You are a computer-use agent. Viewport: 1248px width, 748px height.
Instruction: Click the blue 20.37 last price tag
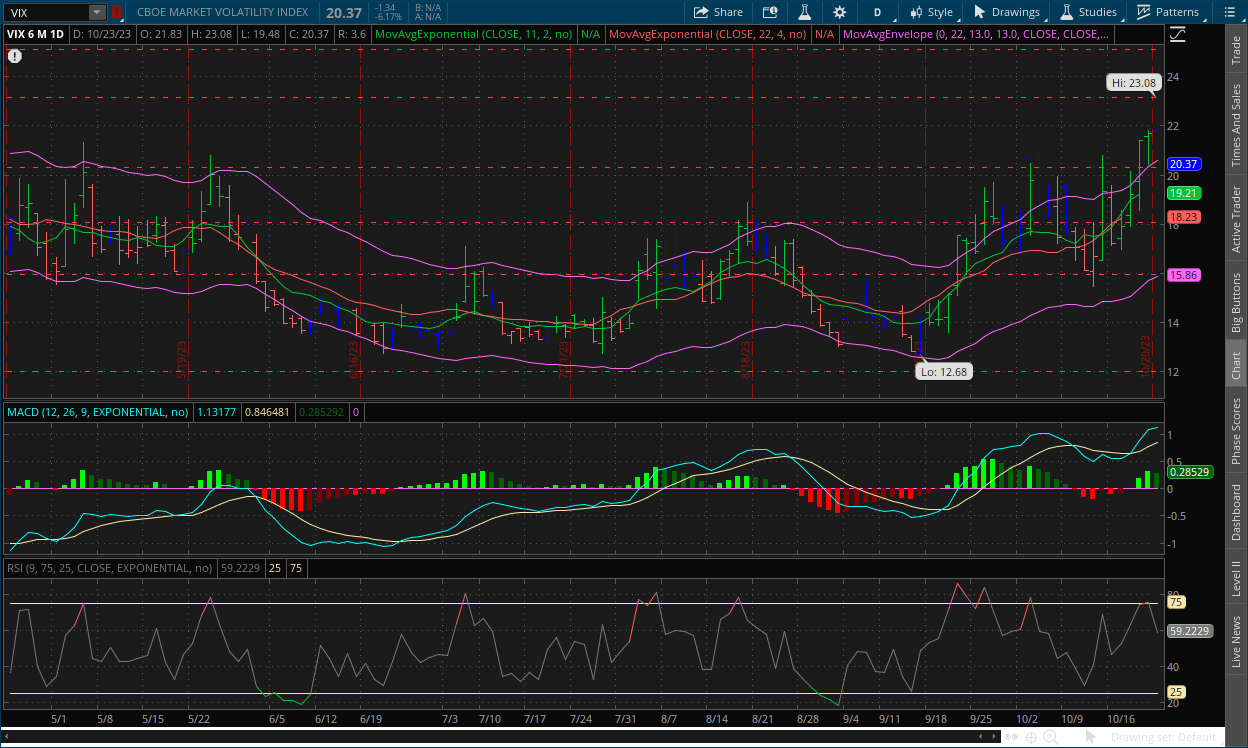[x=1184, y=164]
